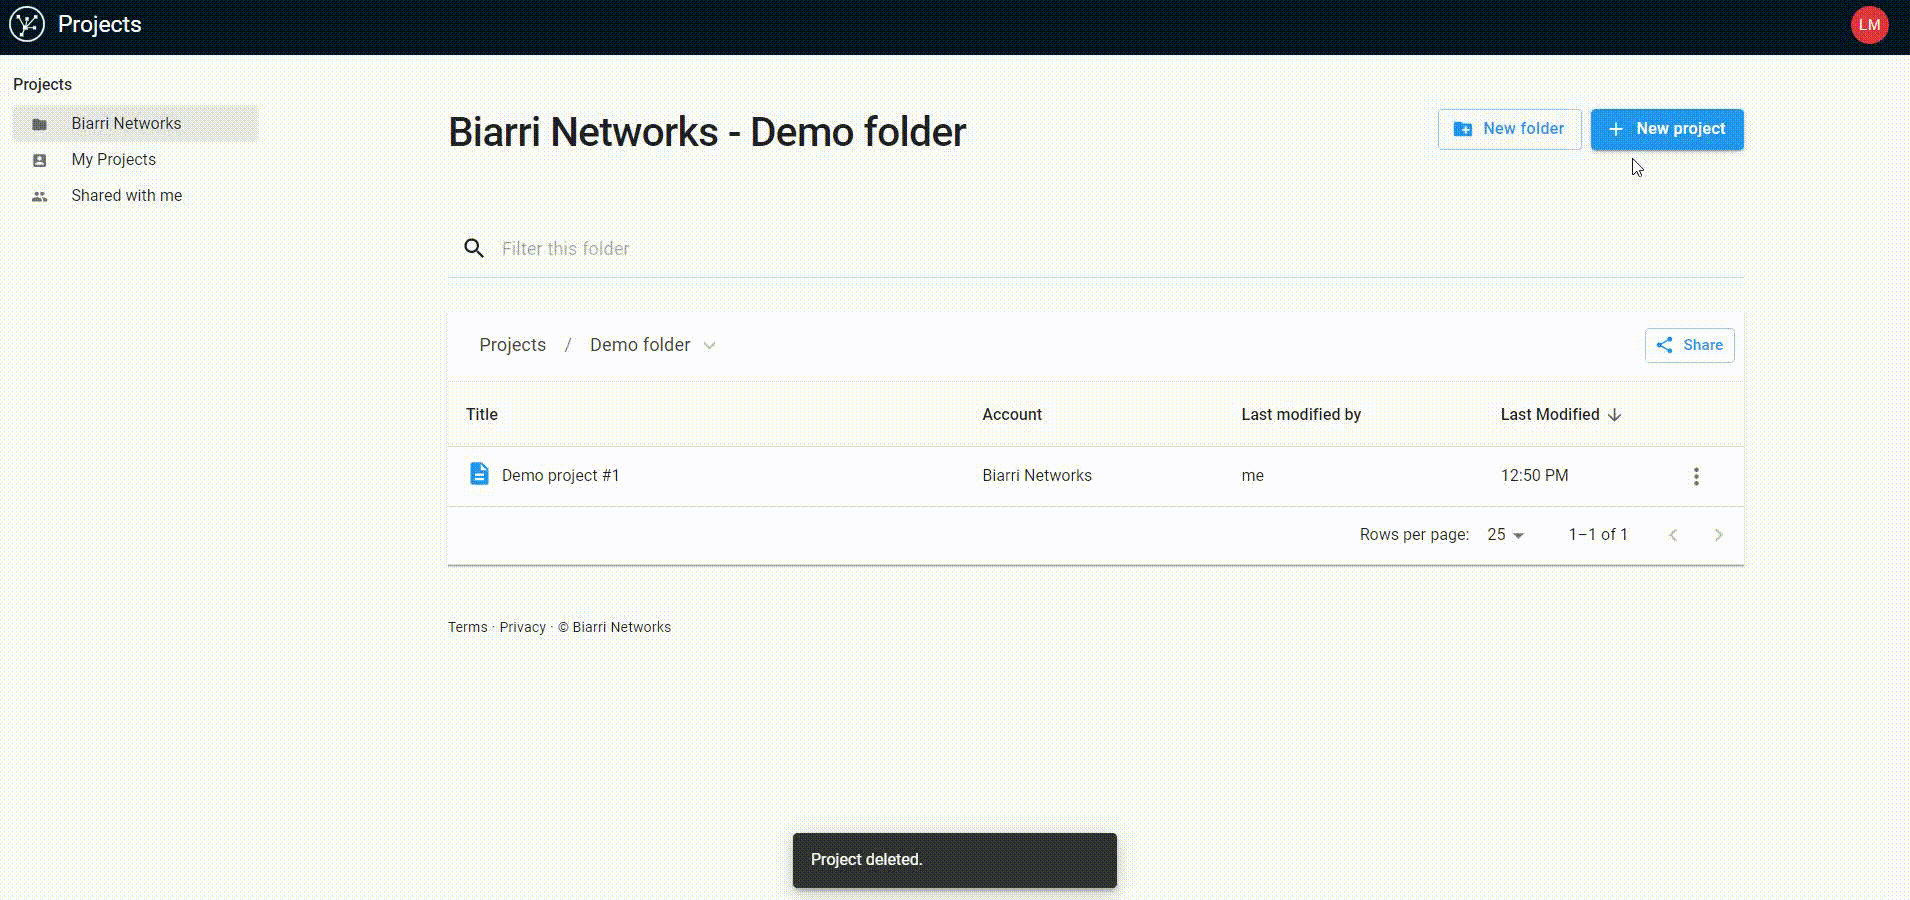1910x900 pixels.
Task: Click the 1–1 of 1 pagination text
Action: pyautogui.click(x=1597, y=535)
